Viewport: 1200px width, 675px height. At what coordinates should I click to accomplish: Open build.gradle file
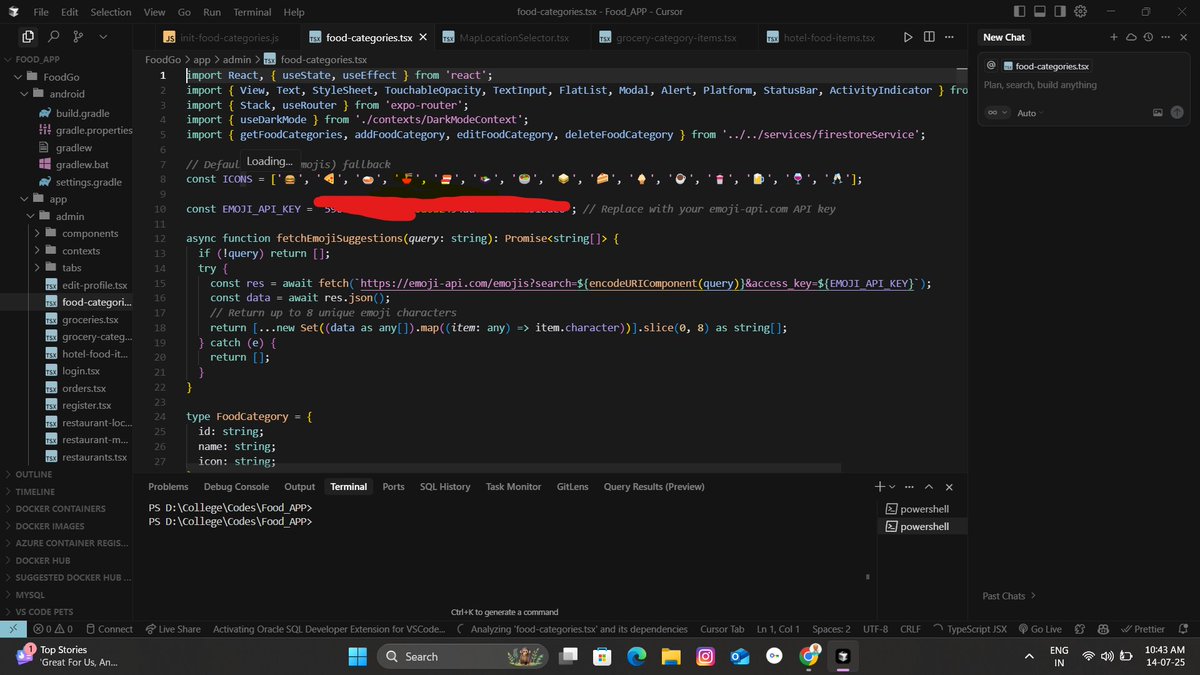[82, 113]
